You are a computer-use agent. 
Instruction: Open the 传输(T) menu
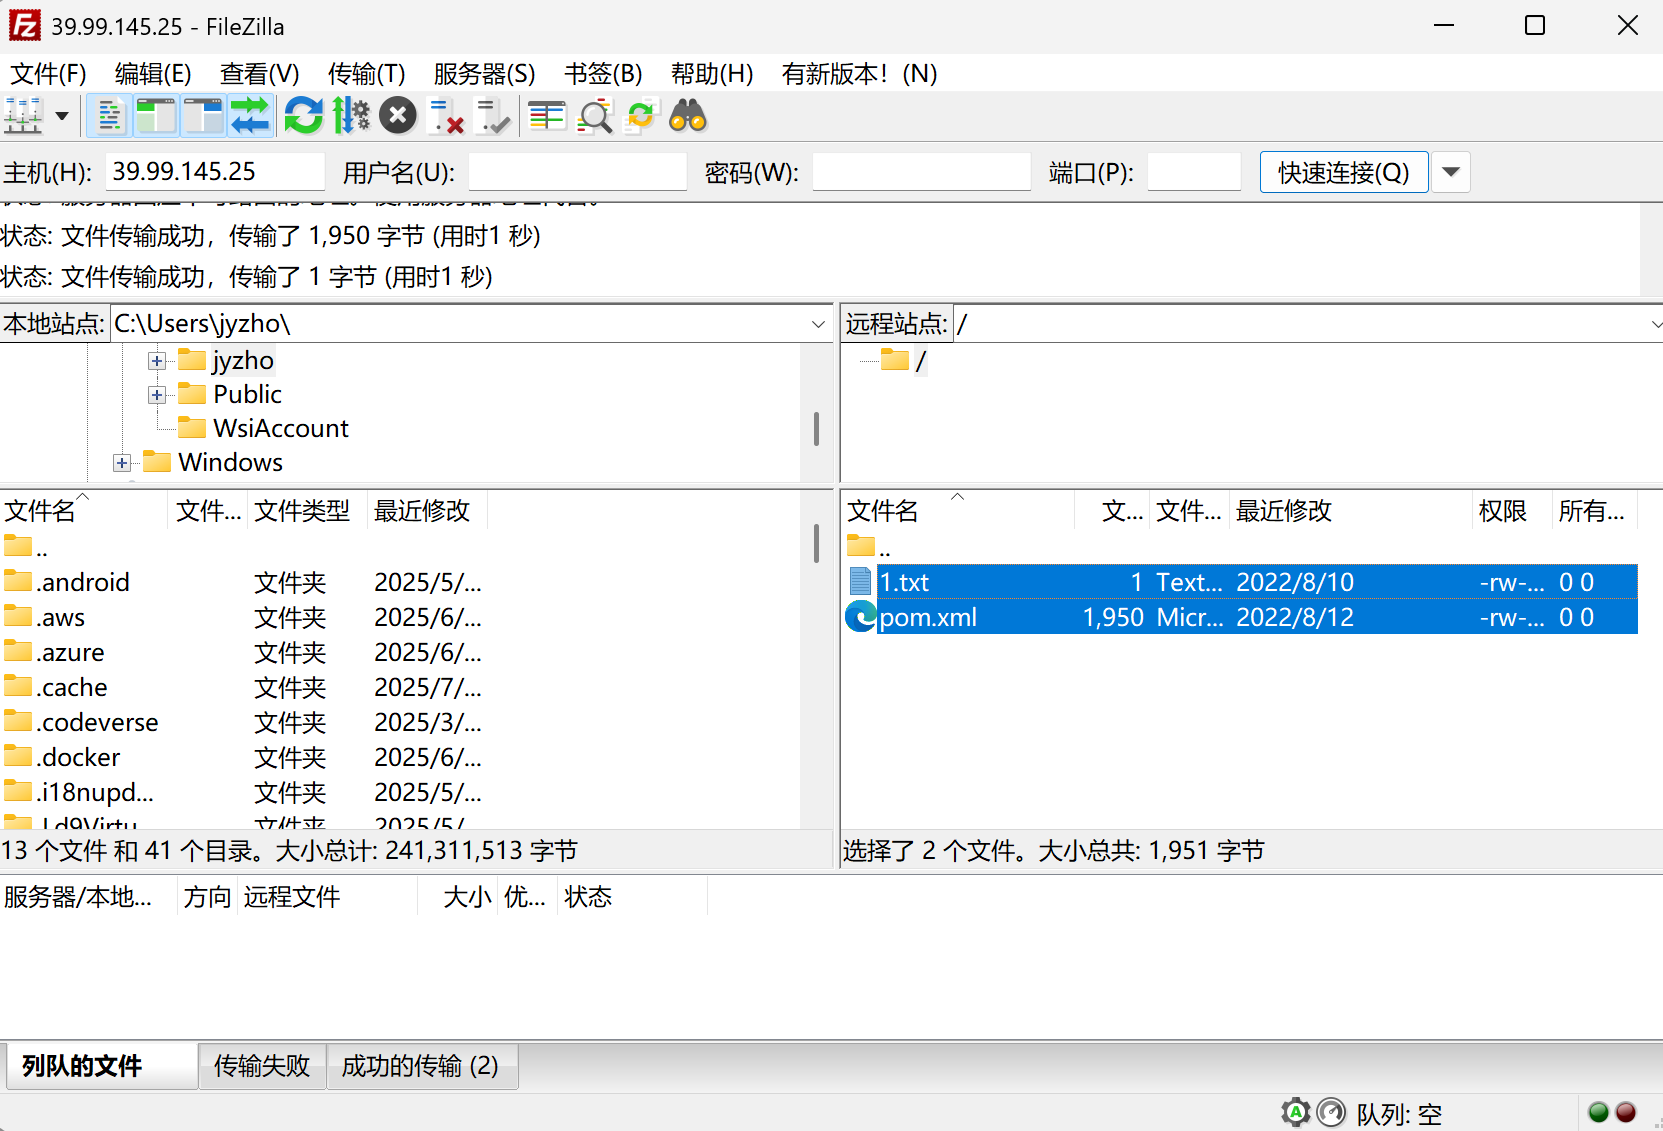click(x=366, y=74)
